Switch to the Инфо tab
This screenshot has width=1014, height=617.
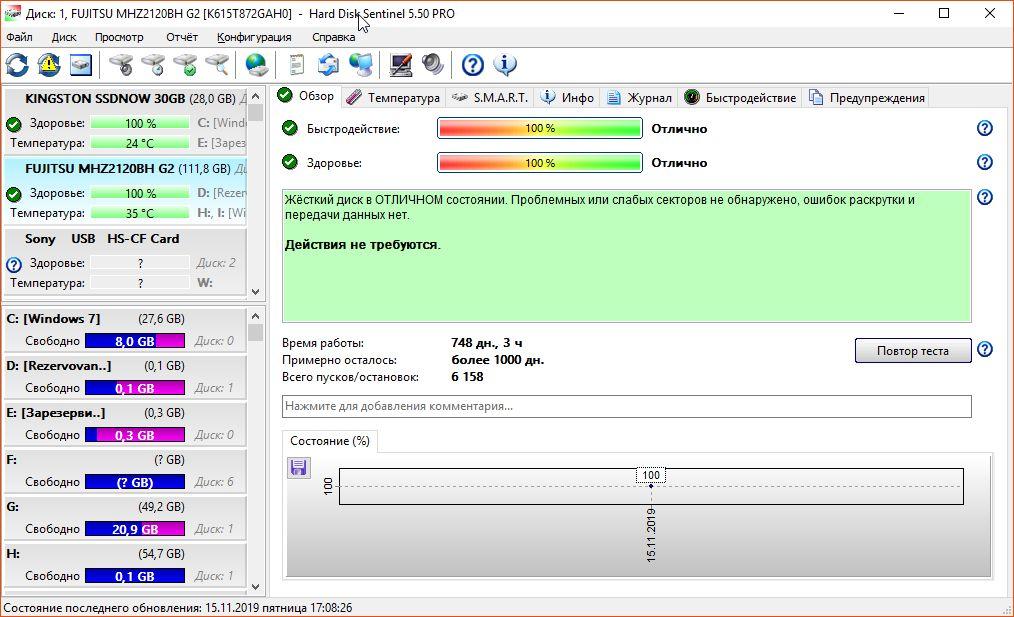pyautogui.click(x=567, y=98)
